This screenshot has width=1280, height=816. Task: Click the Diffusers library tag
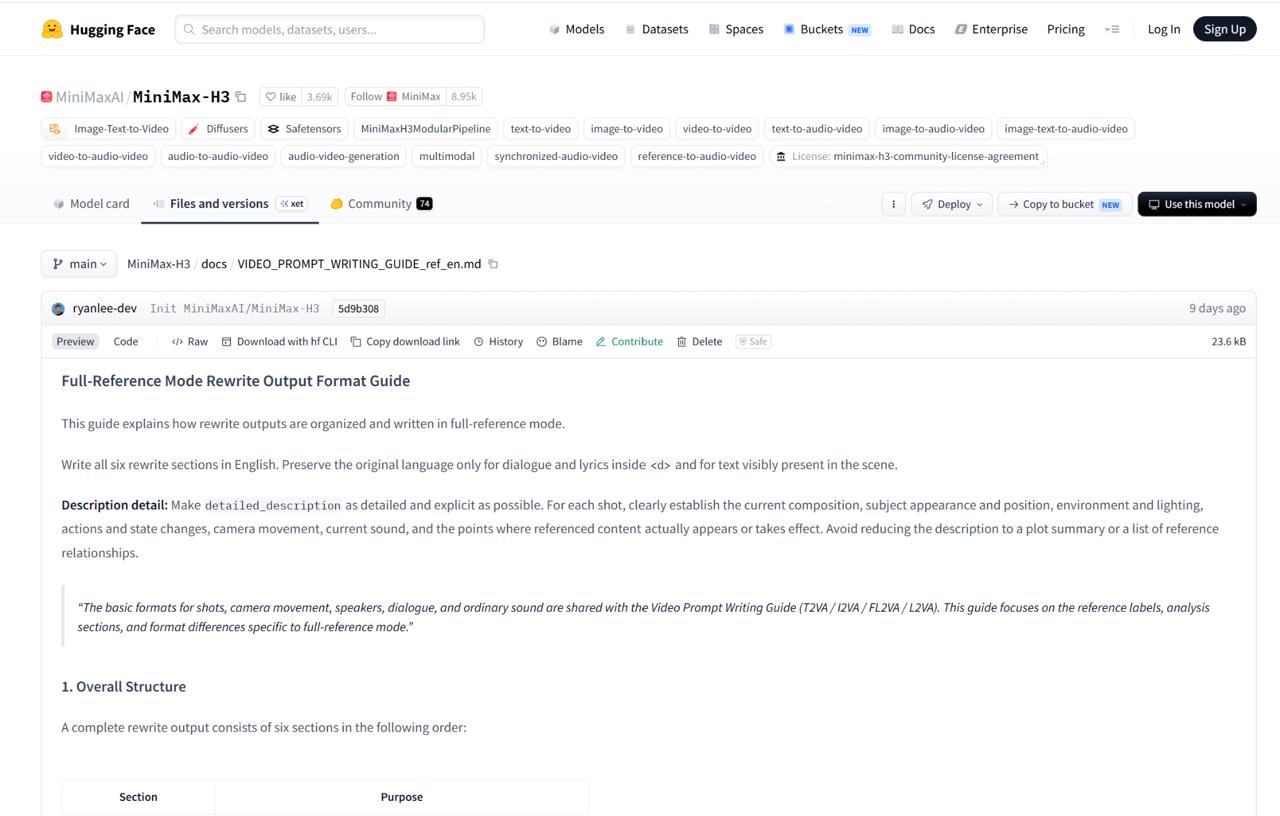217,129
